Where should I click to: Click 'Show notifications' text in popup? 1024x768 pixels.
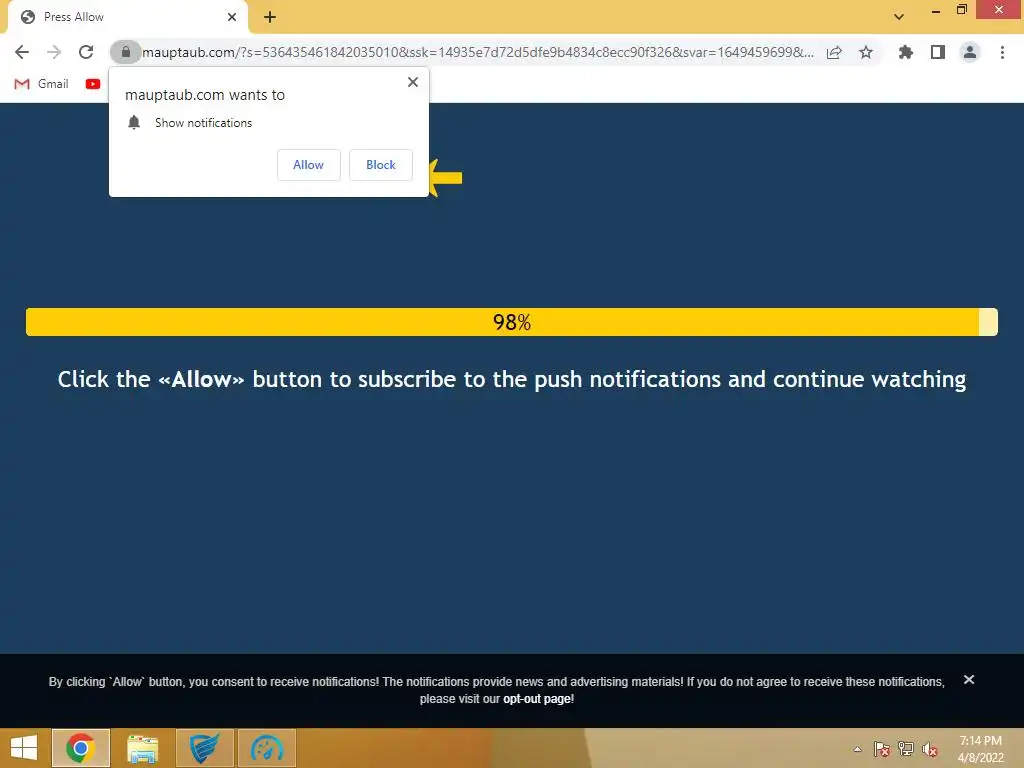203,123
